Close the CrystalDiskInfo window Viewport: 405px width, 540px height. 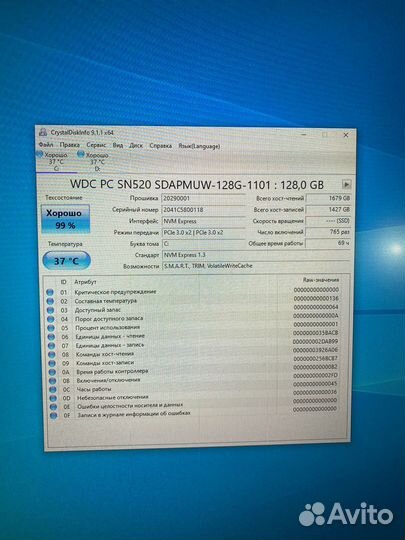coord(346,135)
